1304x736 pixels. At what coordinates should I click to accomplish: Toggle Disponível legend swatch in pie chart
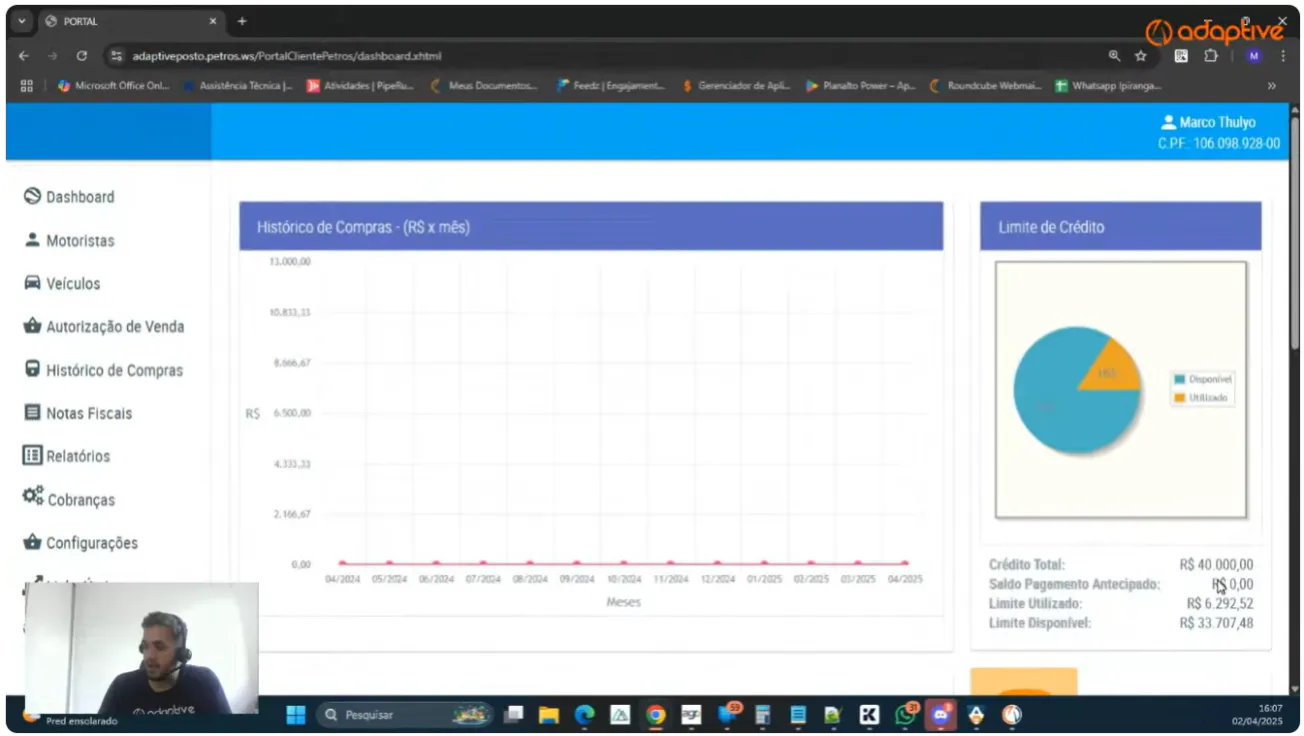tap(1179, 379)
